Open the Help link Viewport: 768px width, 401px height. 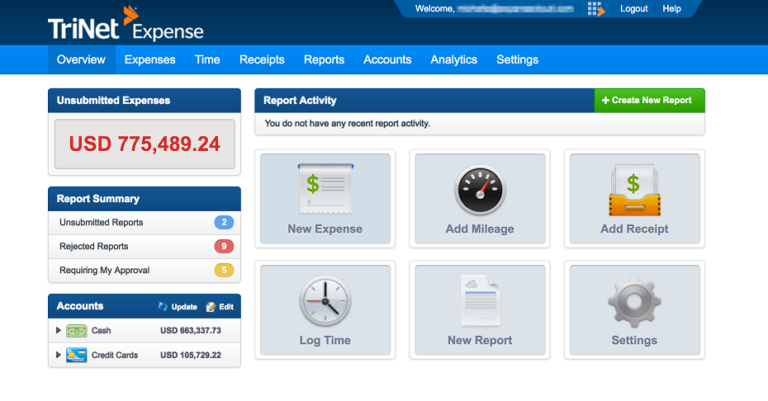(672, 9)
